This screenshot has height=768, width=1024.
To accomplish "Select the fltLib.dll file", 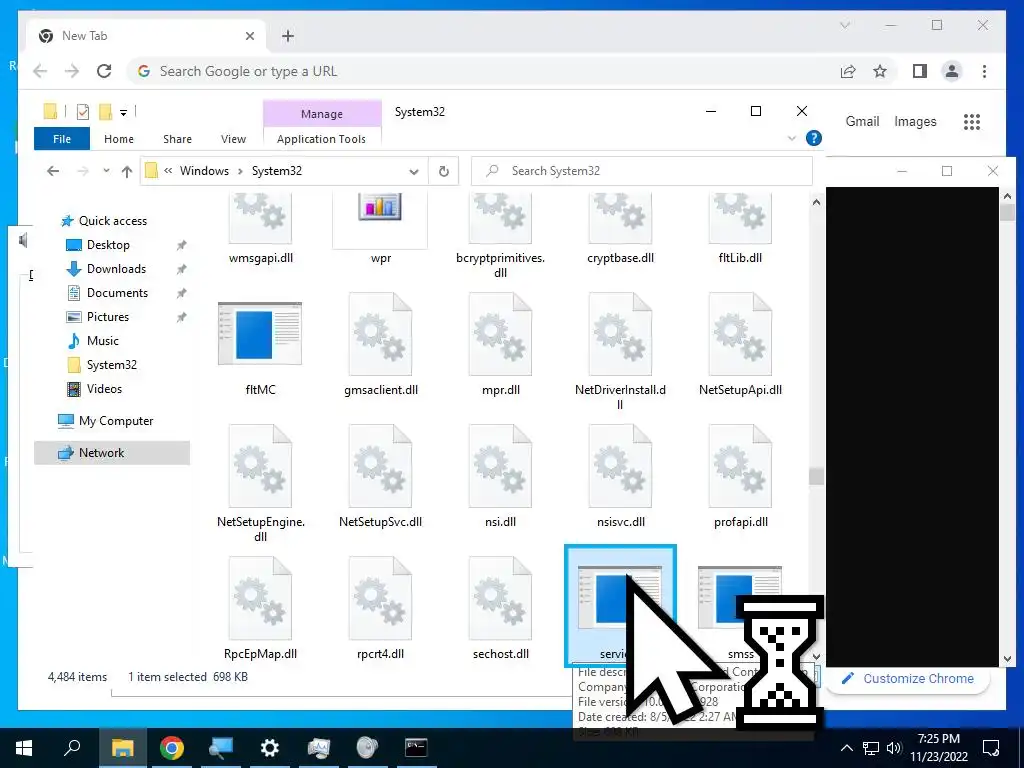I will (x=740, y=230).
